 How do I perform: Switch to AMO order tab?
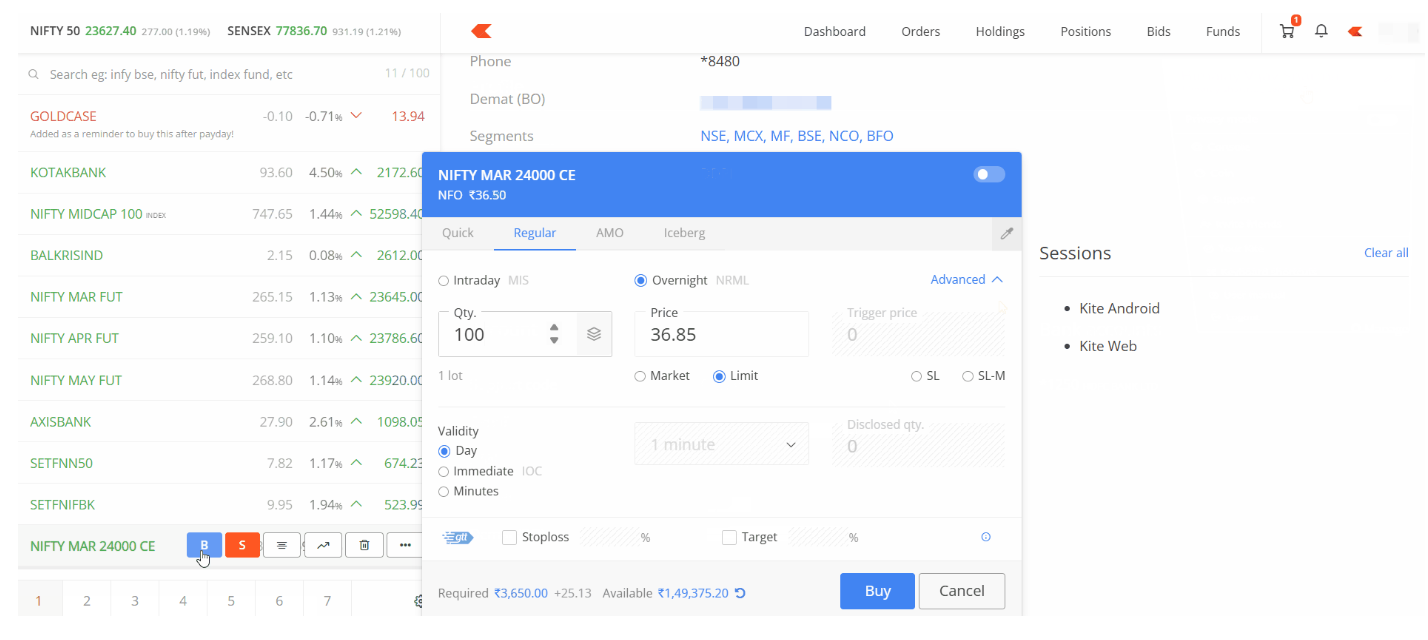coord(610,233)
